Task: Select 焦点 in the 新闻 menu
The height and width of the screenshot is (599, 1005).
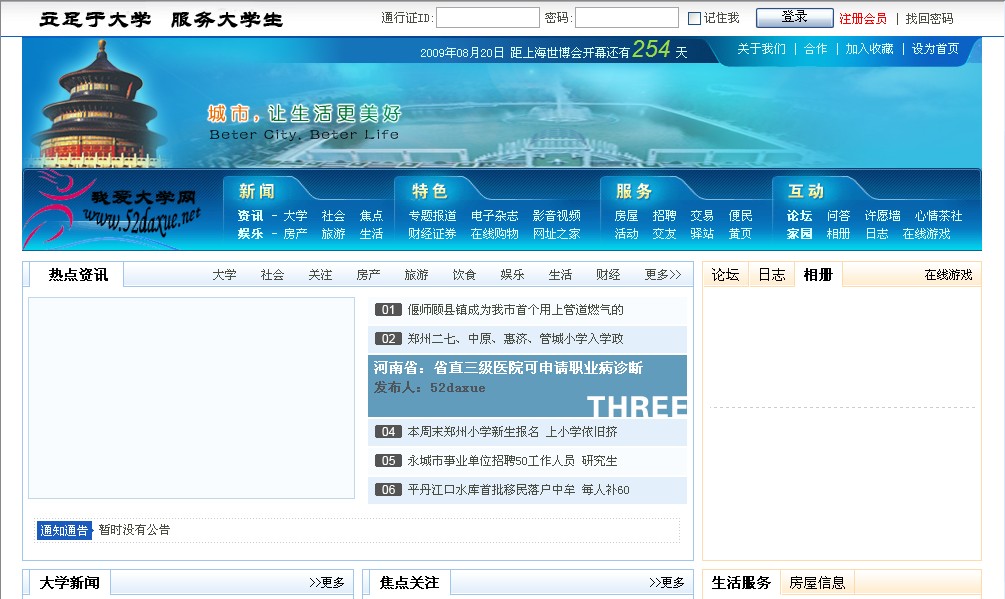Action: [371, 216]
